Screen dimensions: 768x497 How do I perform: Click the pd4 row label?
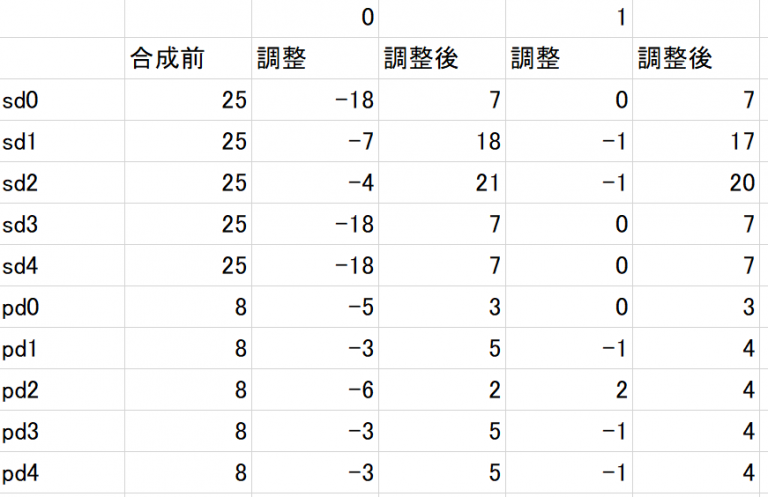(x=62, y=473)
